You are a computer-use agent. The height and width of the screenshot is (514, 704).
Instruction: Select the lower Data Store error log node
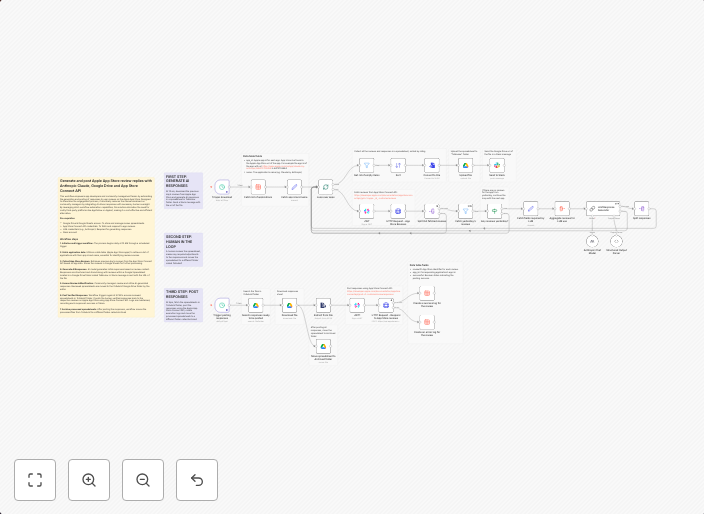coord(427,322)
